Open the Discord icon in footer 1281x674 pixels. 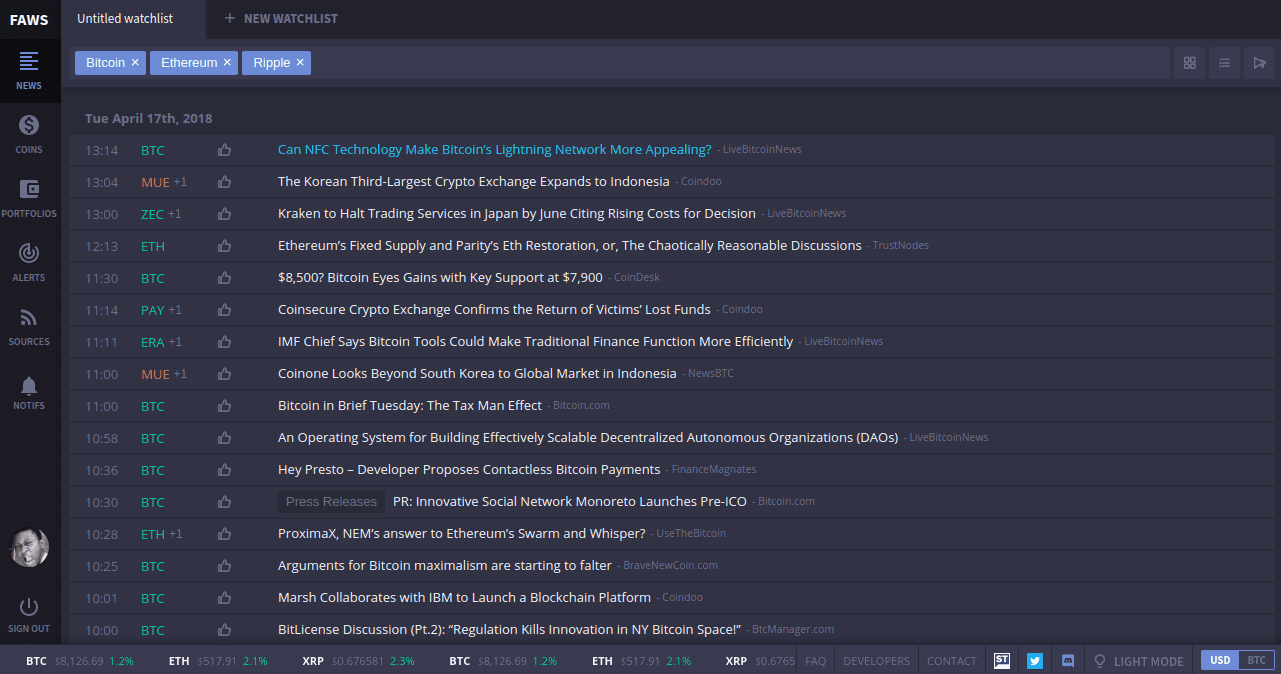(1068, 661)
